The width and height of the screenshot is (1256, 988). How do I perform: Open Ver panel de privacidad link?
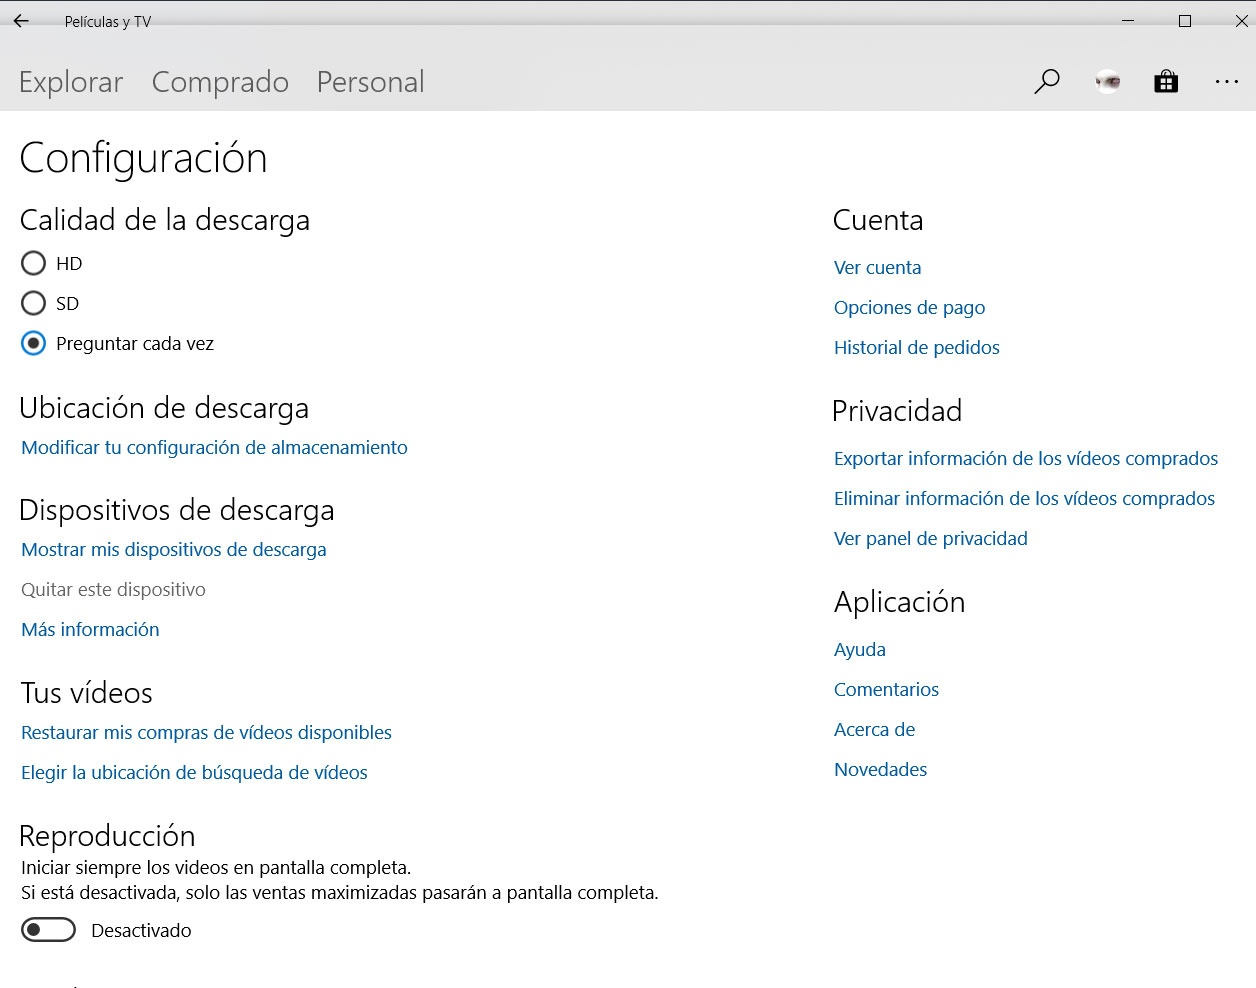tap(930, 538)
